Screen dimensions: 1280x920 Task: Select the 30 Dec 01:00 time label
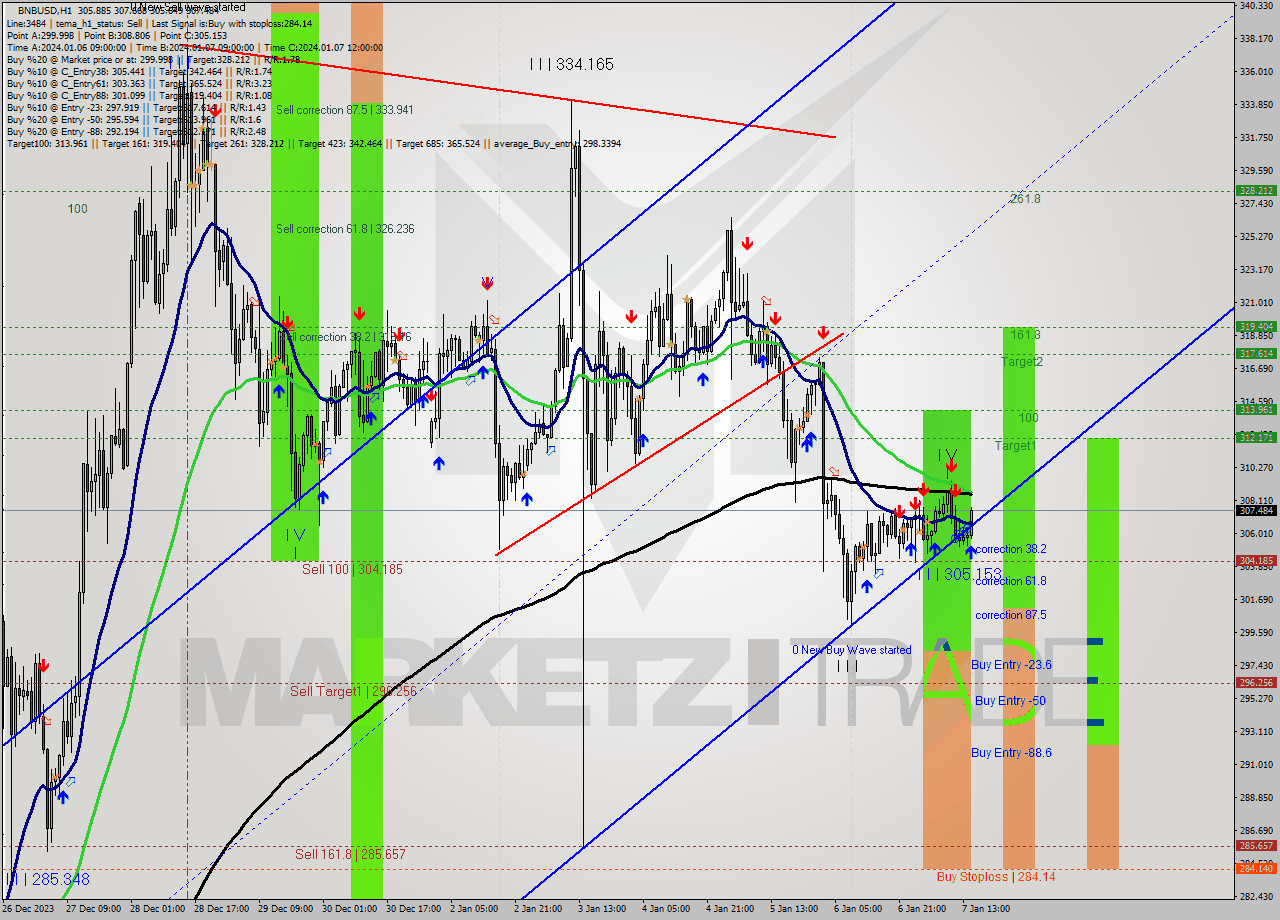pyautogui.click(x=350, y=909)
